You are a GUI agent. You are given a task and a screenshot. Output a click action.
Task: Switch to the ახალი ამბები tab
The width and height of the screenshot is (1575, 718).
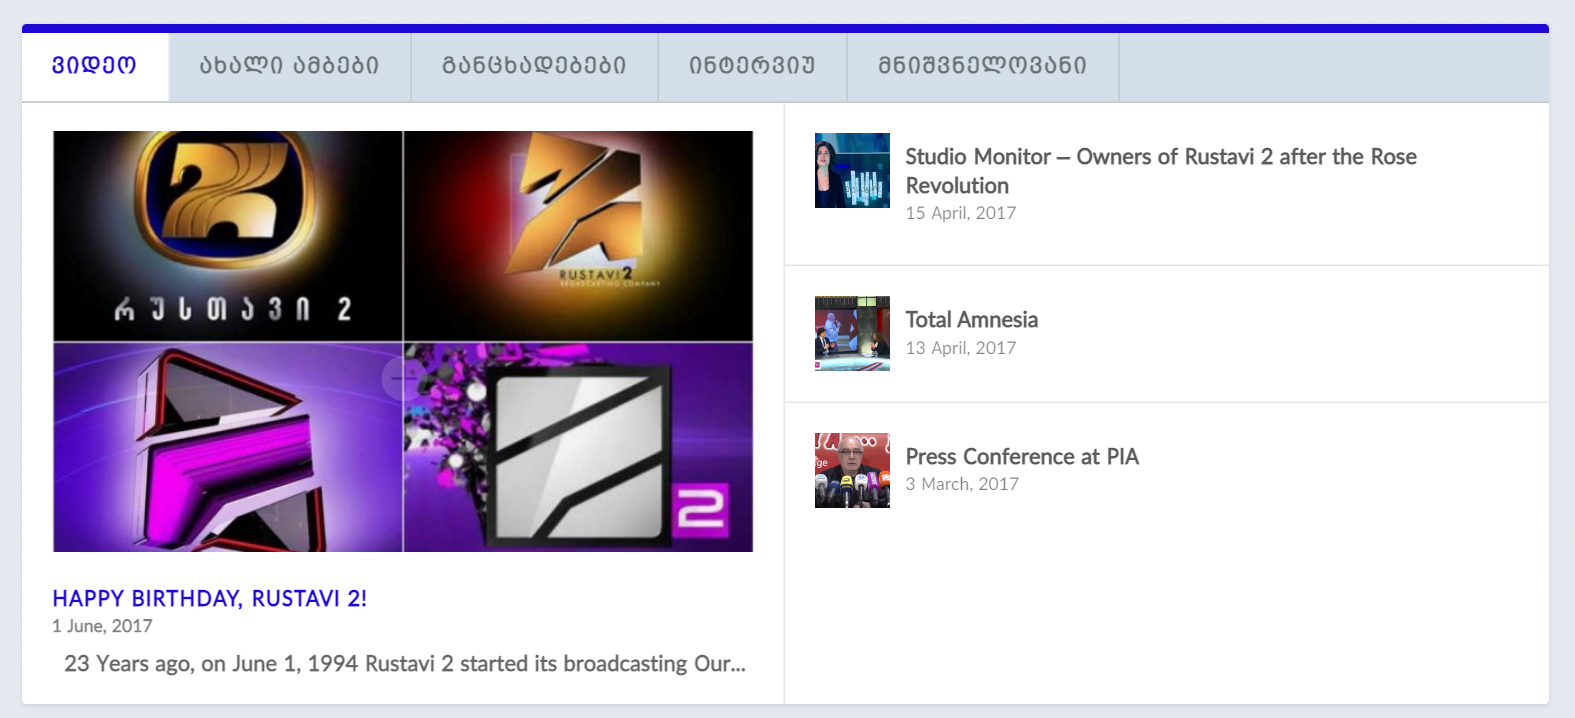(x=290, y=66)
